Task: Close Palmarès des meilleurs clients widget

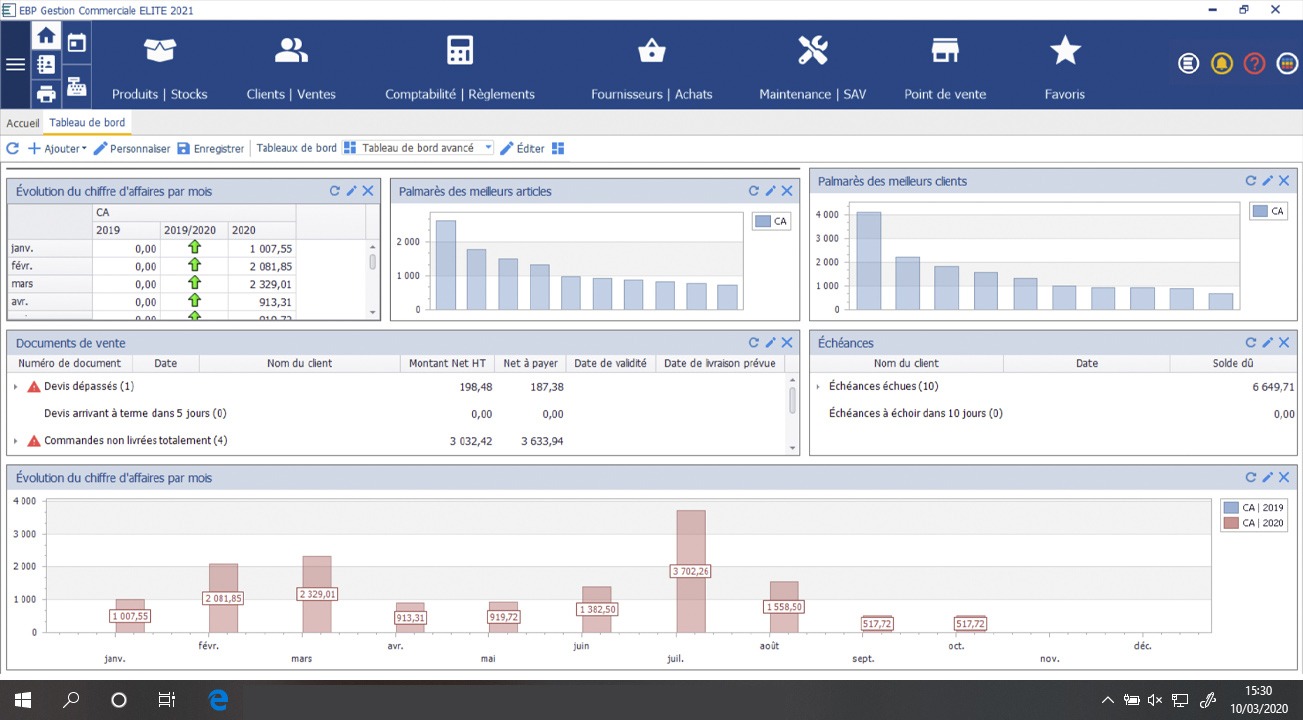Action: tap(1284, 181)
